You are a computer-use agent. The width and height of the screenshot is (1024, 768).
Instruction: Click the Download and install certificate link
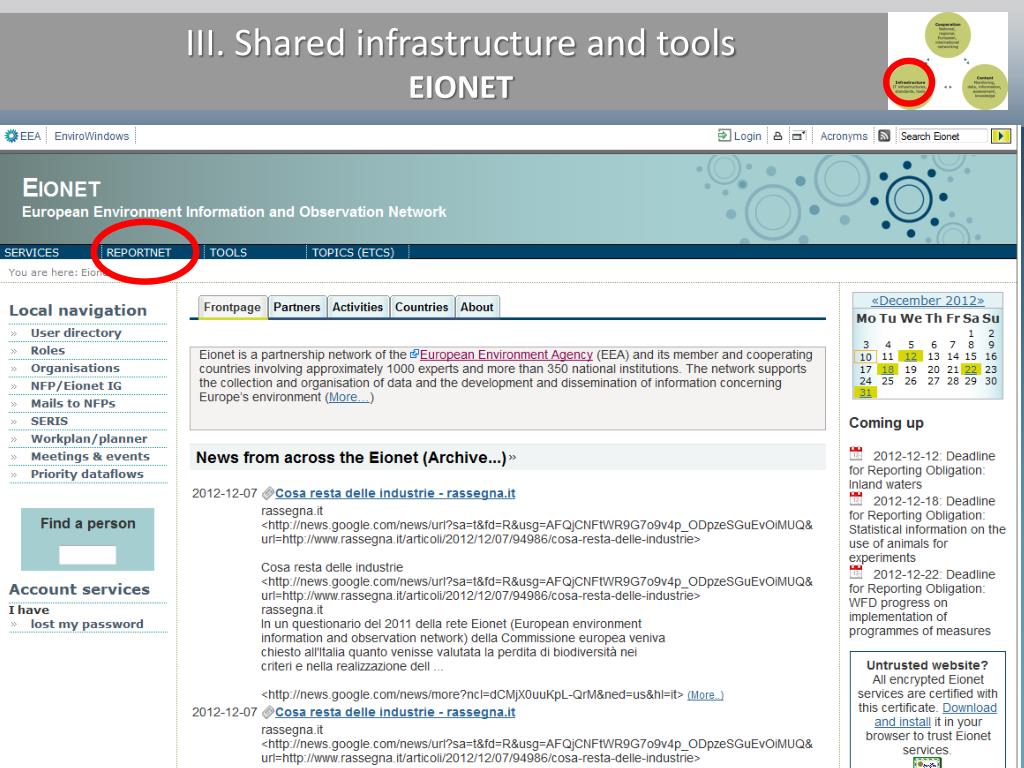coord(935,714)
